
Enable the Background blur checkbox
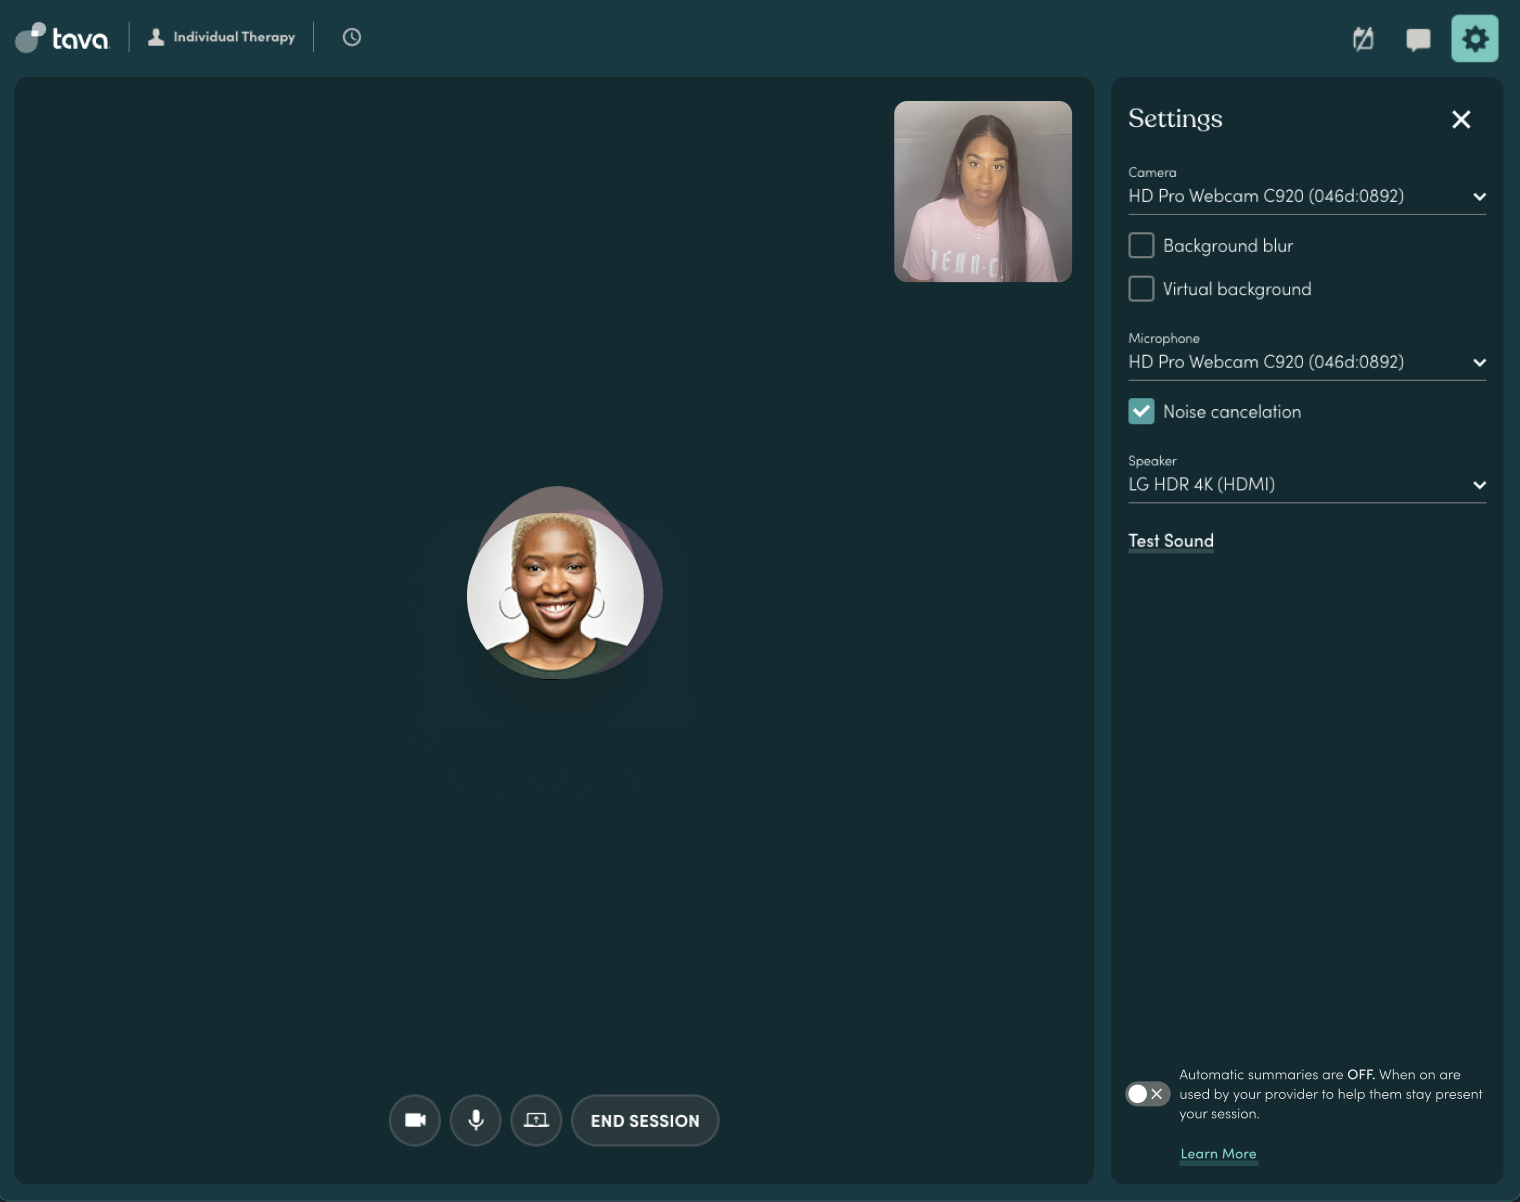(1141, 245)
